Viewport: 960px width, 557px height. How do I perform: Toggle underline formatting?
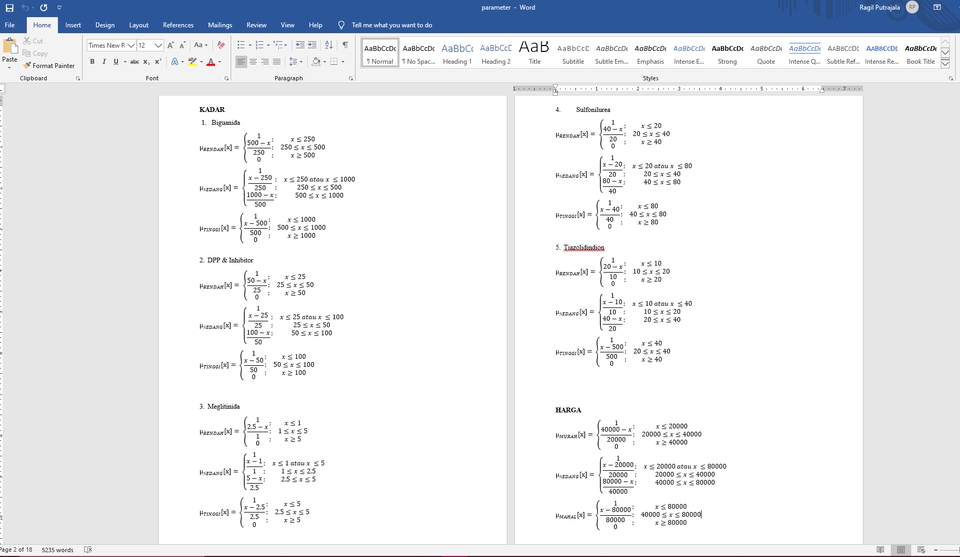[116, 62]
